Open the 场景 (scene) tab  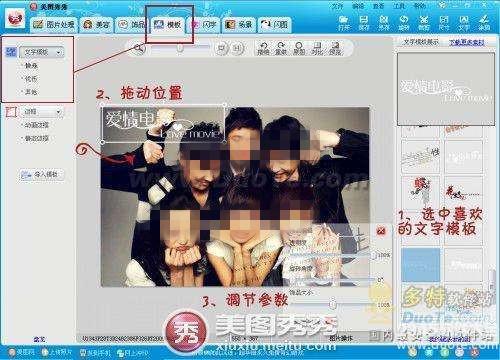tap(239, 25)
